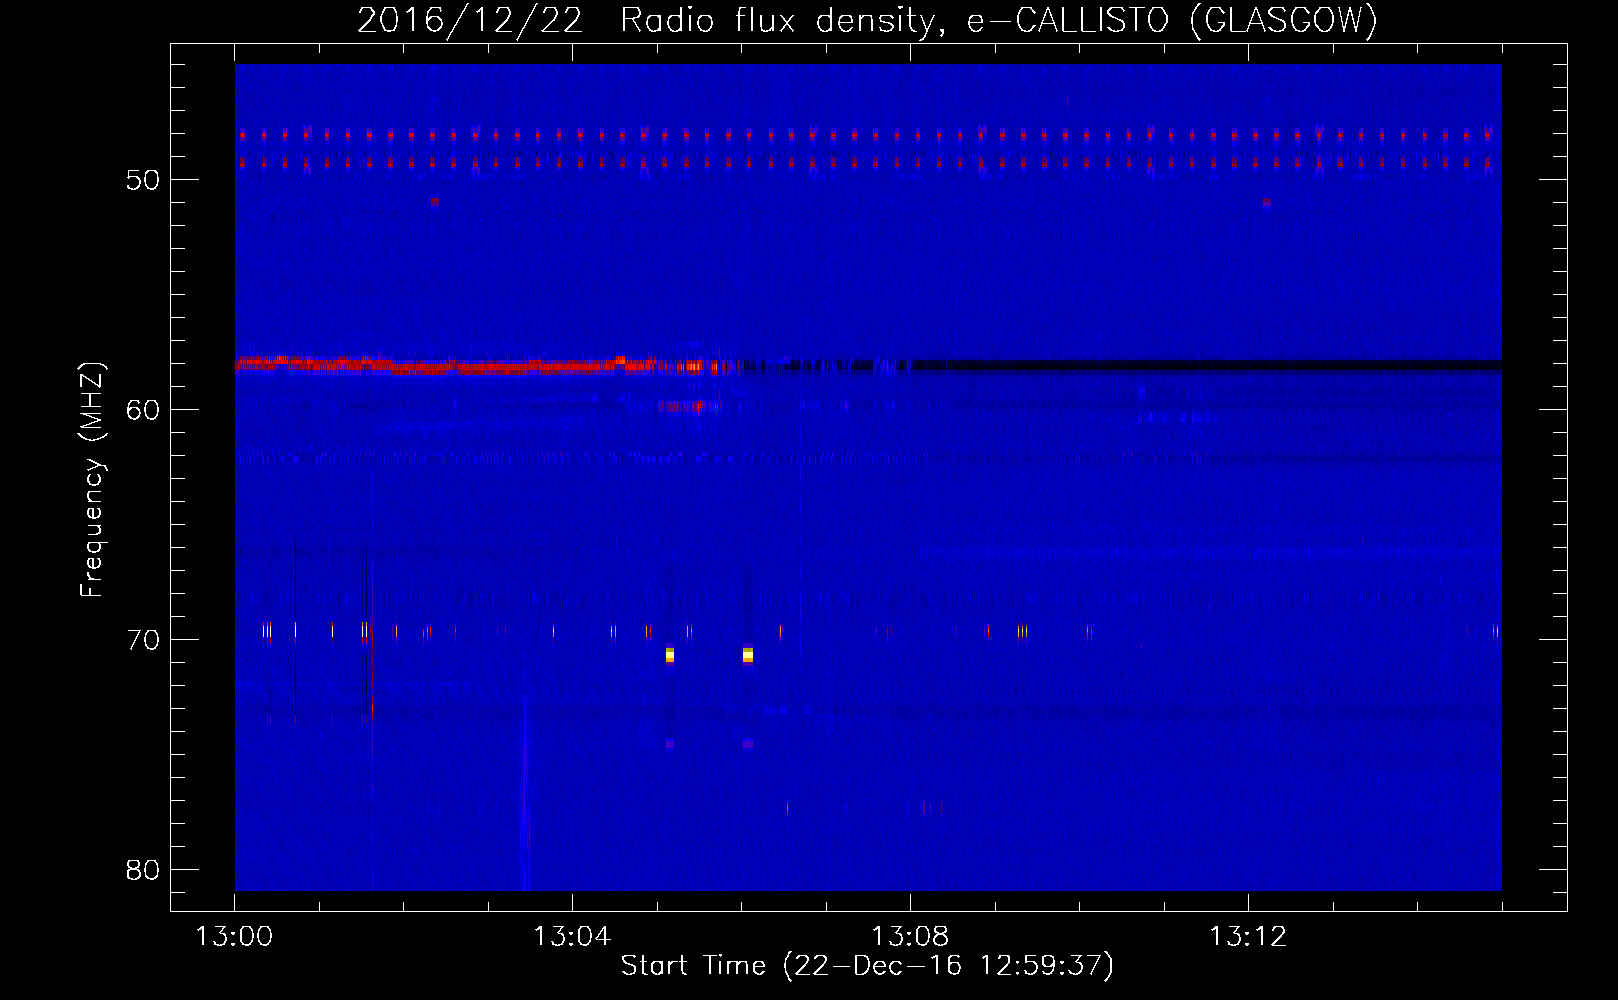Click the 13:00 time axis label
Viewport: 1618px width, 1000px height.
click(234, 937)
